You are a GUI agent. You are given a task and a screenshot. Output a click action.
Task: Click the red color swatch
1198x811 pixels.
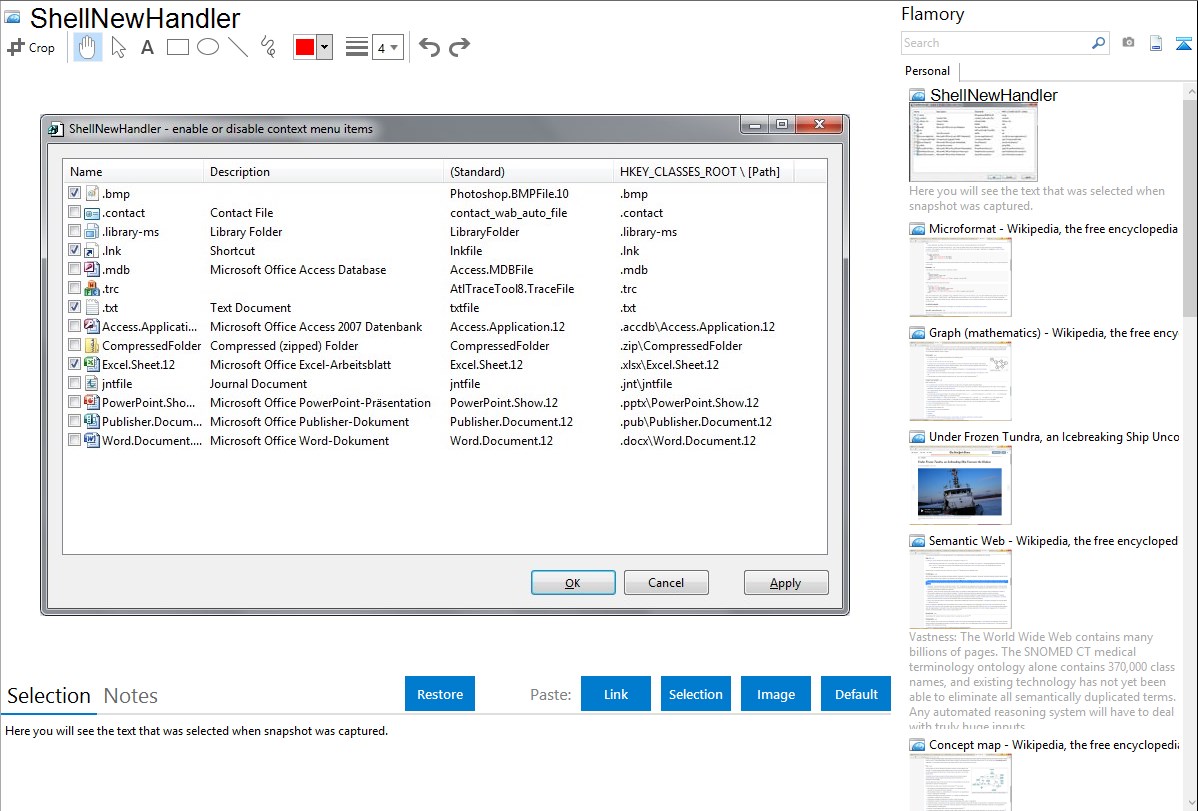305,47
